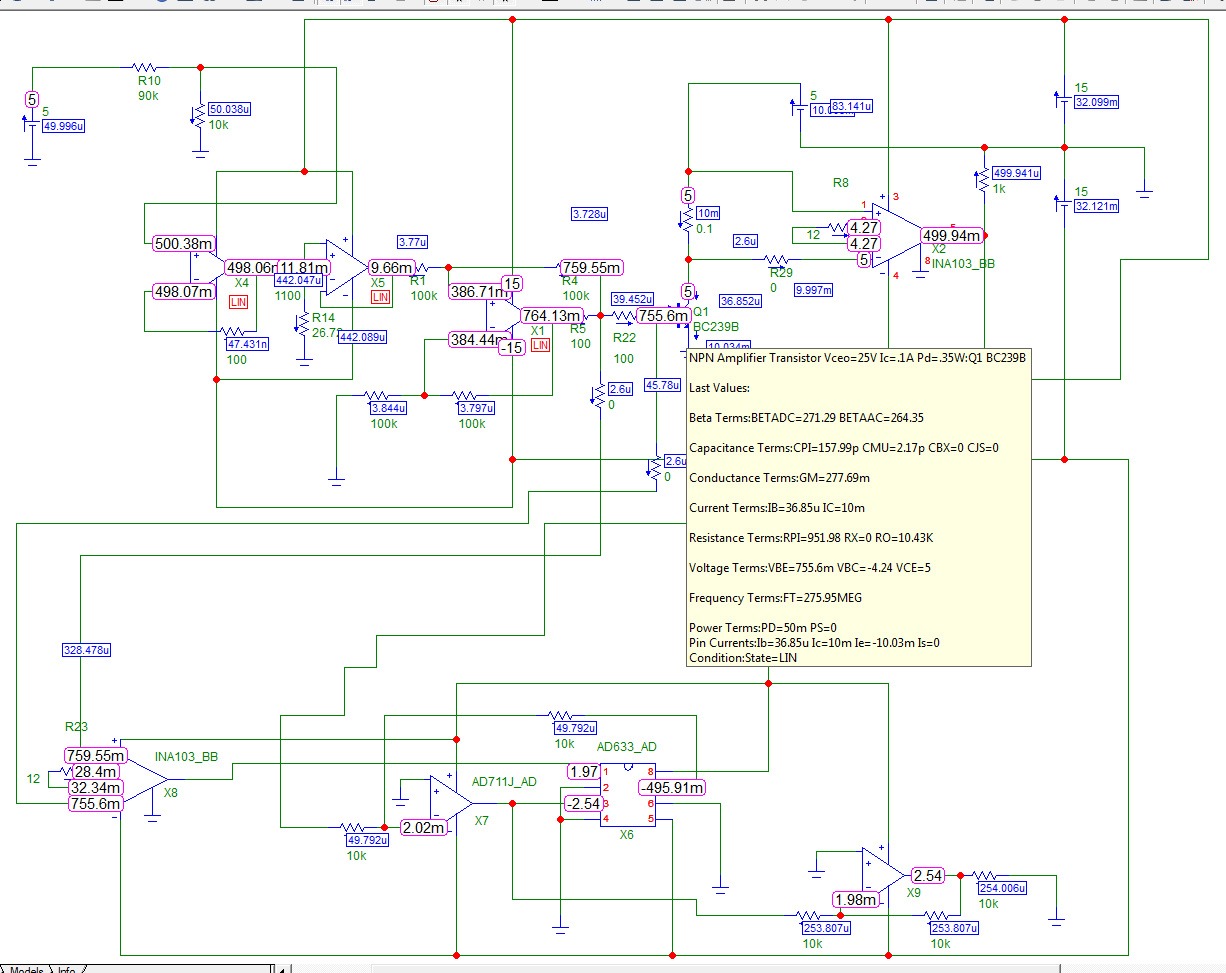Select the lower 15V battery 32.121m
The width and height of the screenshot is (1226, 973).
tap(1064, 202)
